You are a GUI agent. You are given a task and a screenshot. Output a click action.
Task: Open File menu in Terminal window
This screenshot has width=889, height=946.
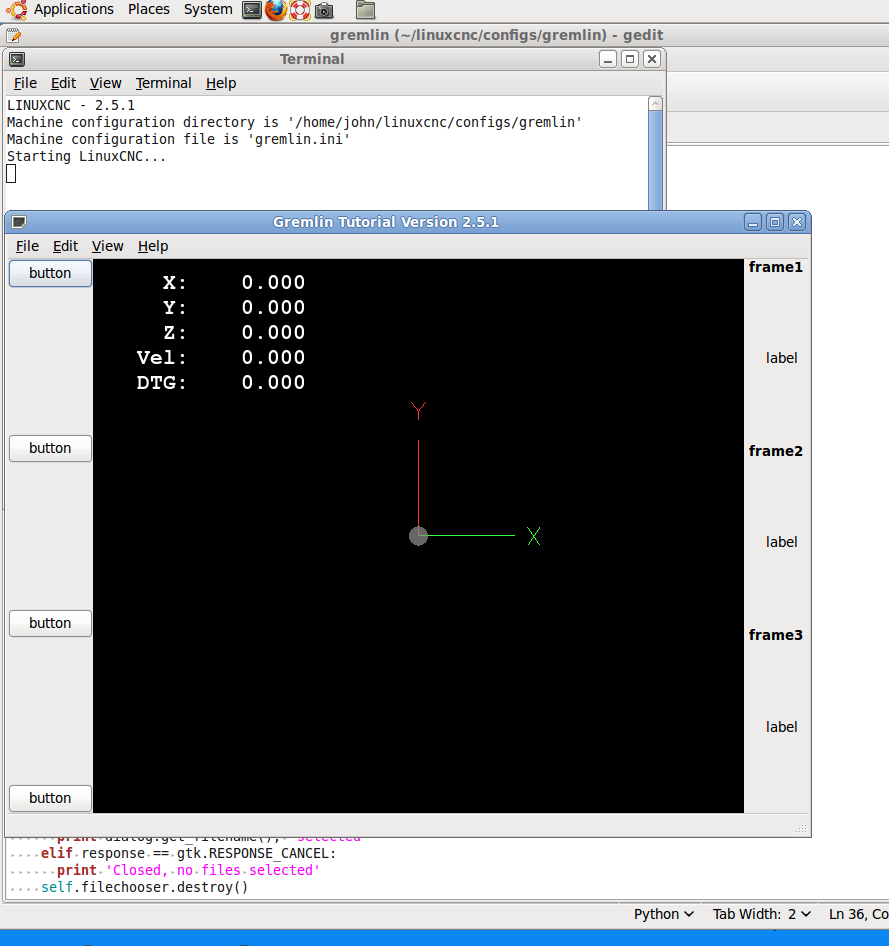(25, 83)
